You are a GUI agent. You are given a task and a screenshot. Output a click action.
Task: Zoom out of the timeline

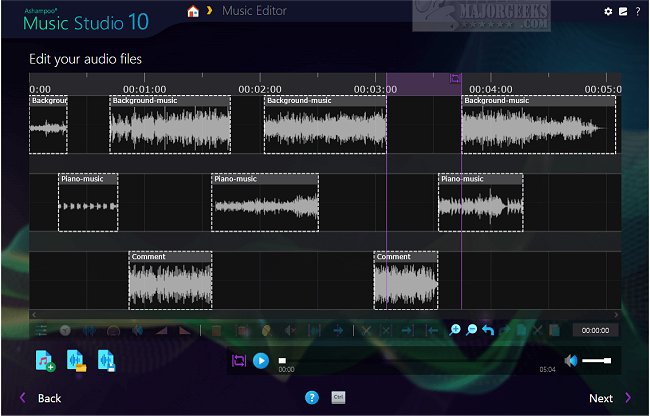click(472, 329)
